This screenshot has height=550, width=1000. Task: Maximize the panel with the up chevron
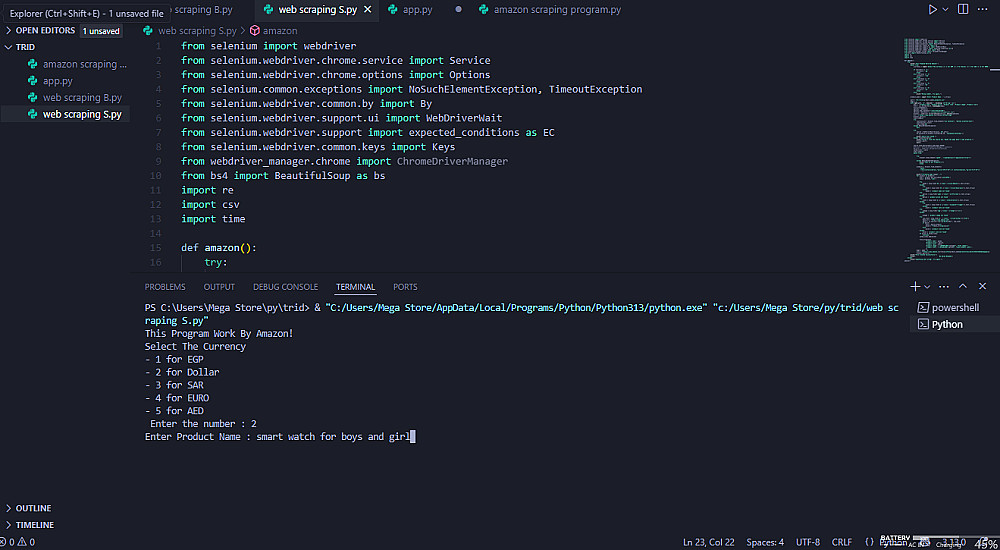point(963,286)
